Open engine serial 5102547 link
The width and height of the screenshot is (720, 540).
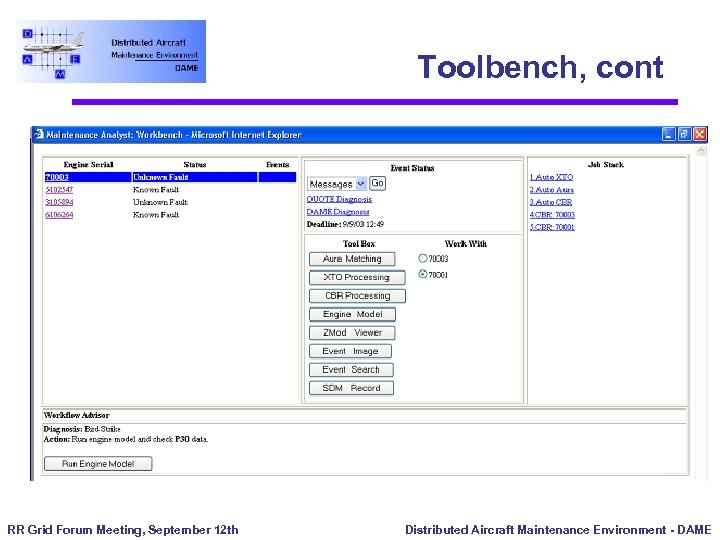coord(59,190)
